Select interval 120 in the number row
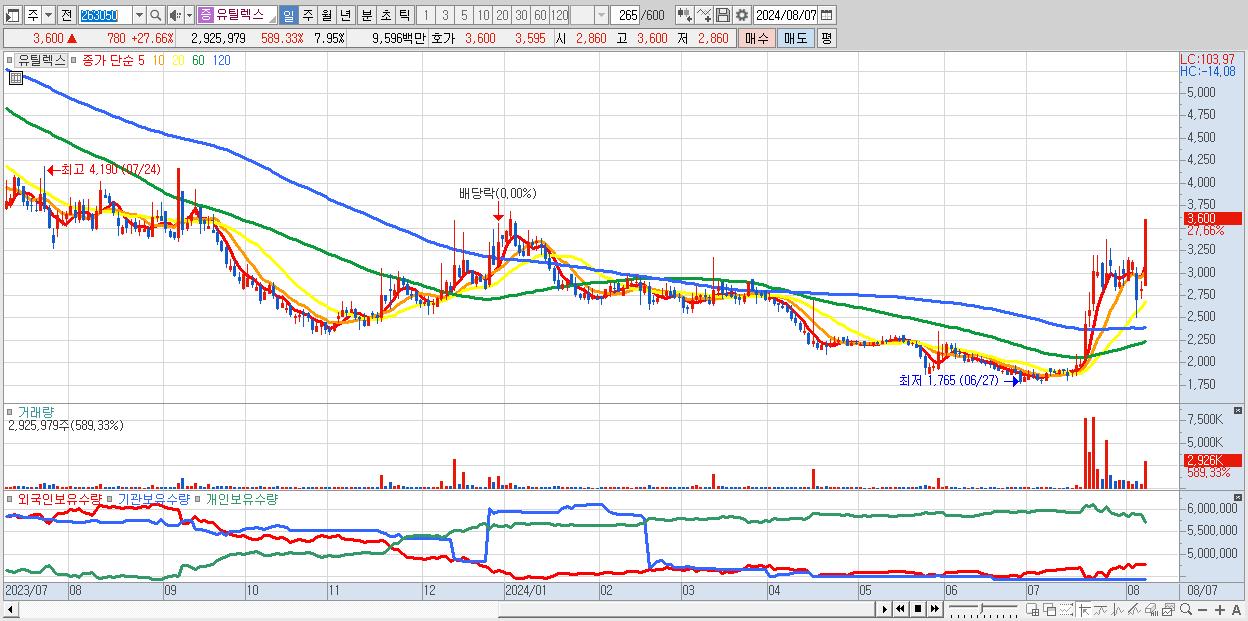 click(560, 15)
